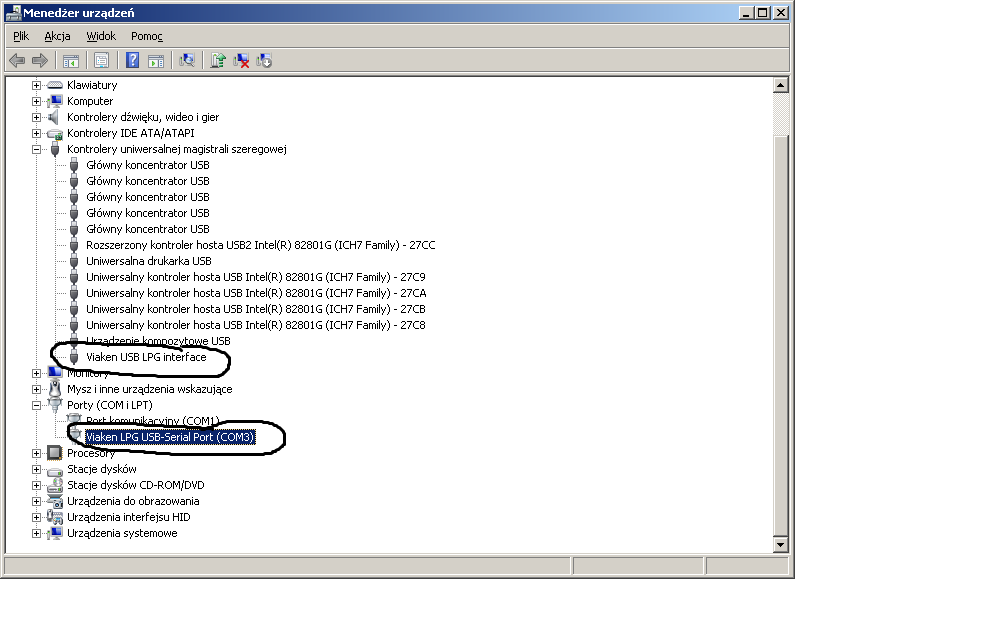Expand the Urządzenia systemowe node
The image size is (1008, 630).
(37, 533)
